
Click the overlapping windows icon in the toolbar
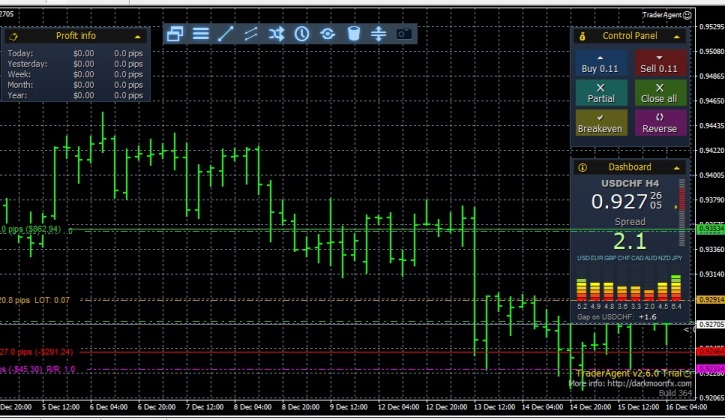176,34
